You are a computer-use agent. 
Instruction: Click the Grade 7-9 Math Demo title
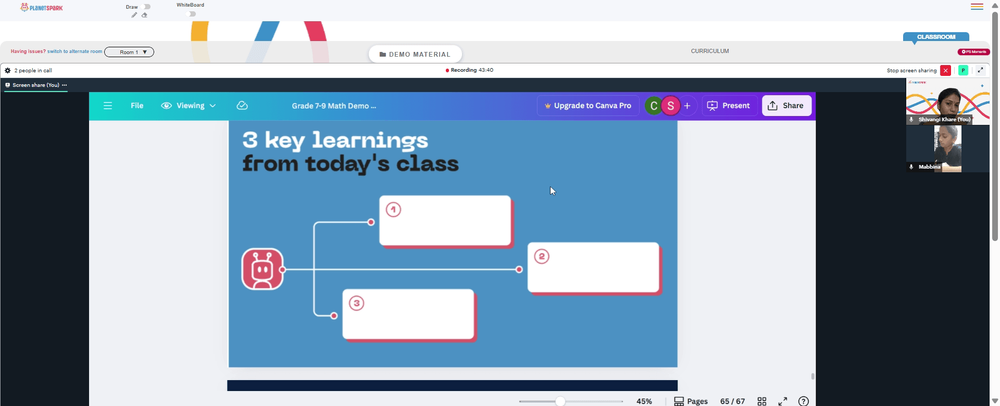coord(334,106)
